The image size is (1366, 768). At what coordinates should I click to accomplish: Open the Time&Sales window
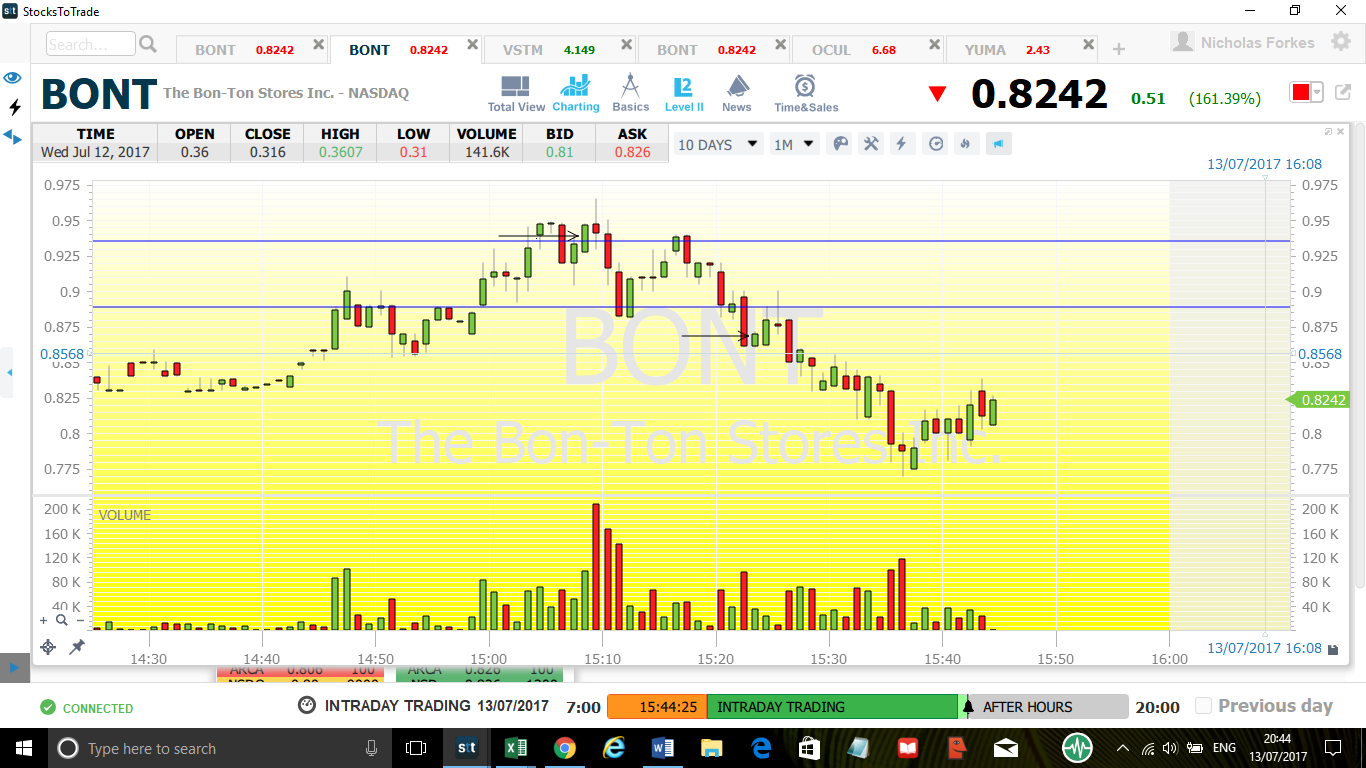tap(806, 93)
